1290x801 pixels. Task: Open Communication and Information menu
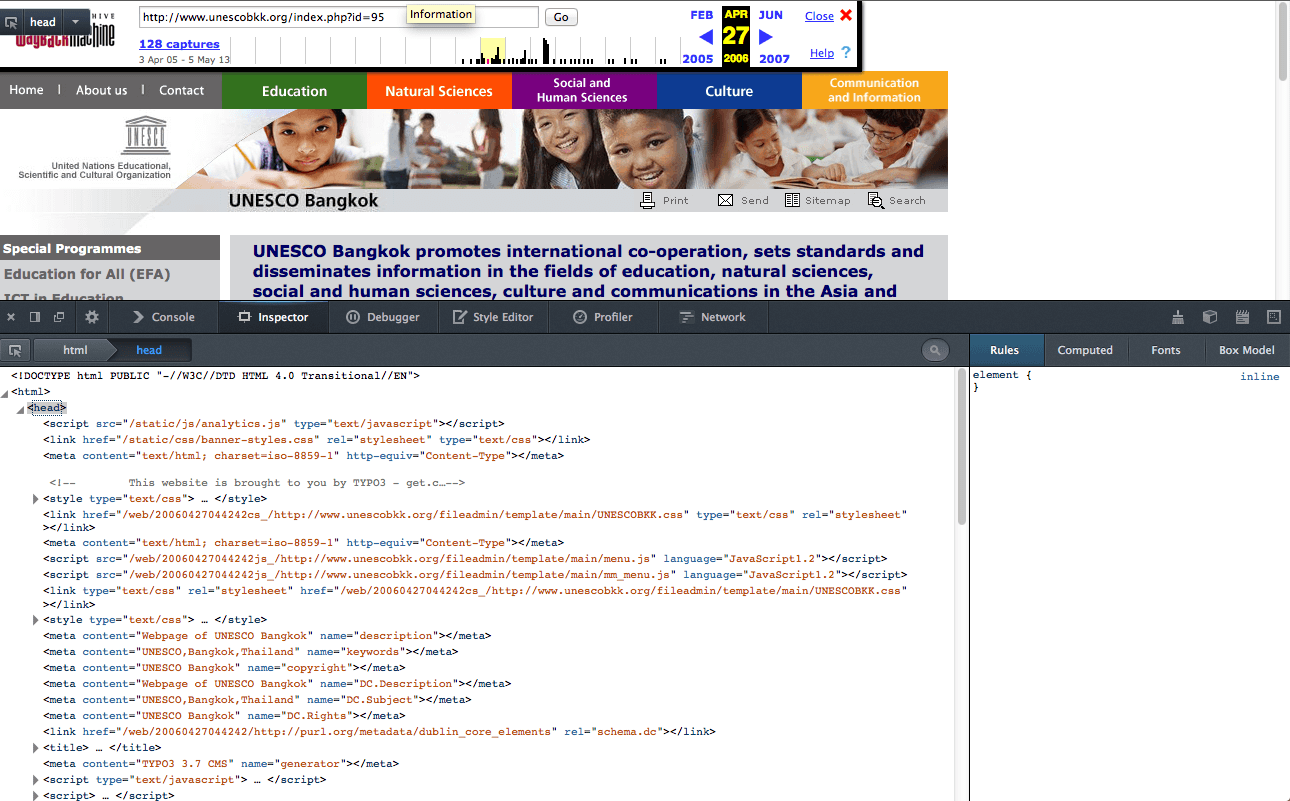click(874, 91)
